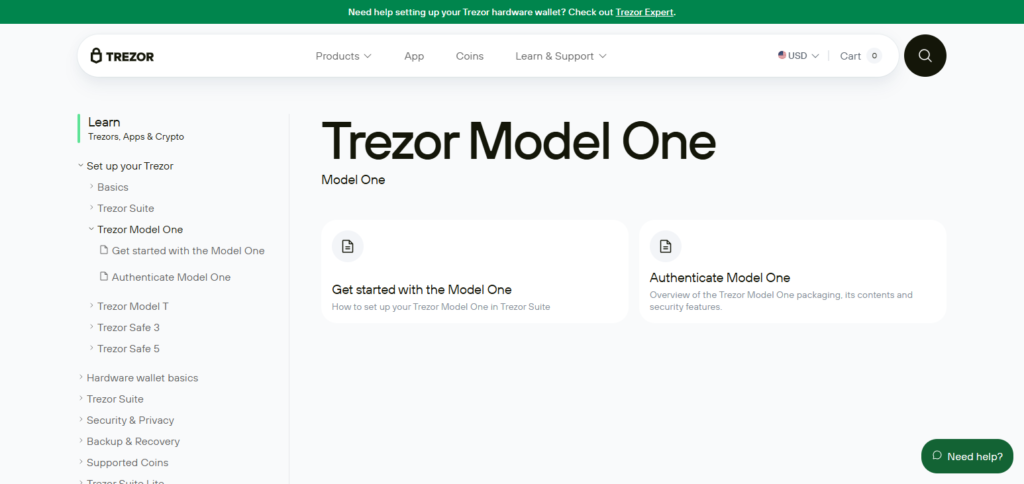Click 'Overview of the Trezor Model One packaging' description

[781, 300]
